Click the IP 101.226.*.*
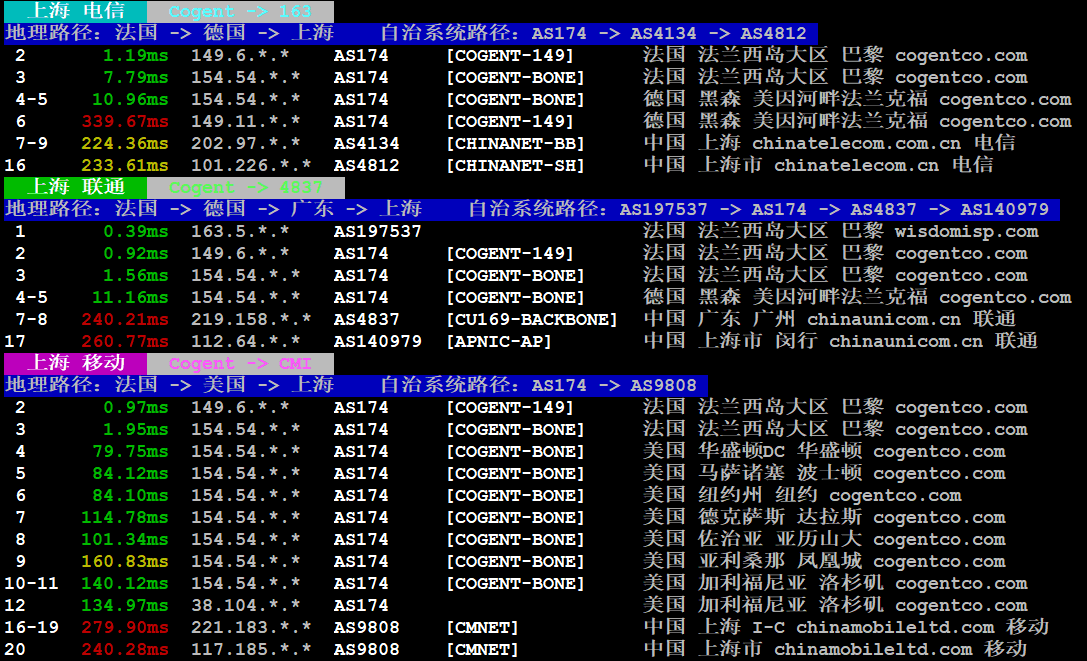Screen dimensions: 1087x661 (251, 166)
